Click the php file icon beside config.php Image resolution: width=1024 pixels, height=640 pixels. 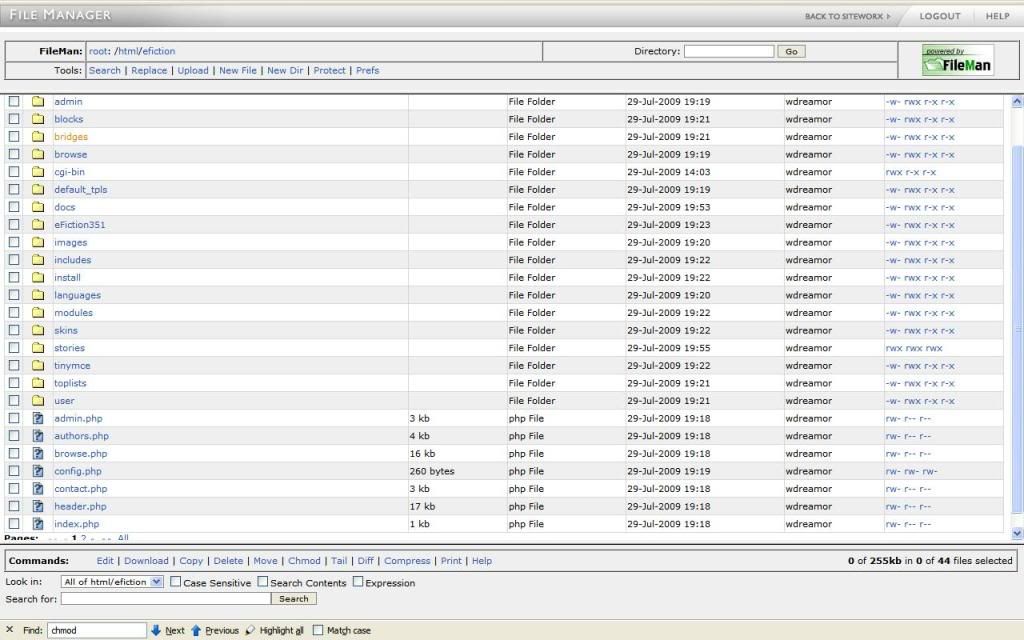tap(38, 471)
